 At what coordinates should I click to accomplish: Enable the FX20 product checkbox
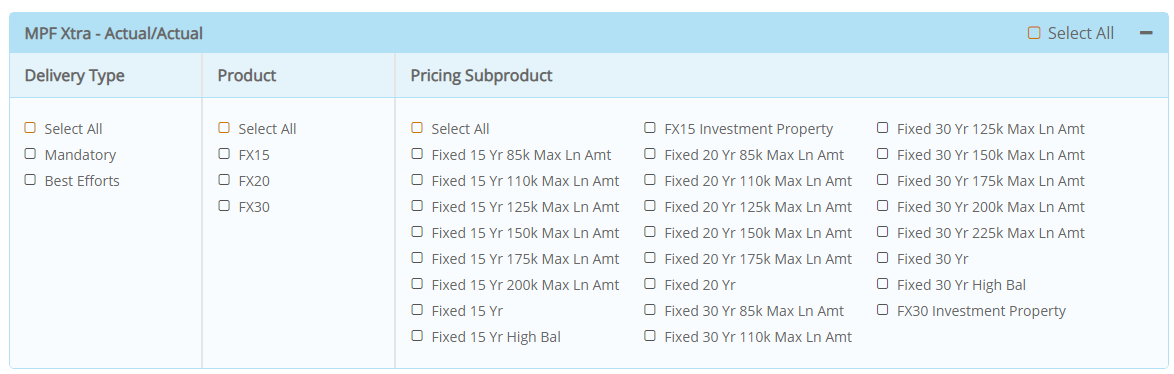224,180
